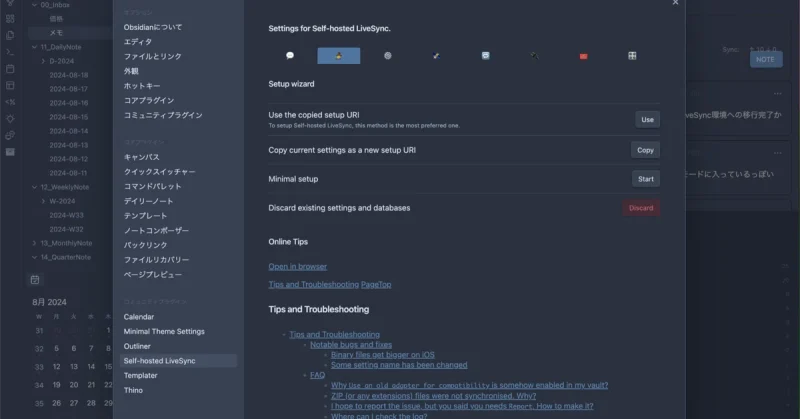Open Notable bugs and fixes link
Viewport: 800px width, 419px height.
(351, 344)
